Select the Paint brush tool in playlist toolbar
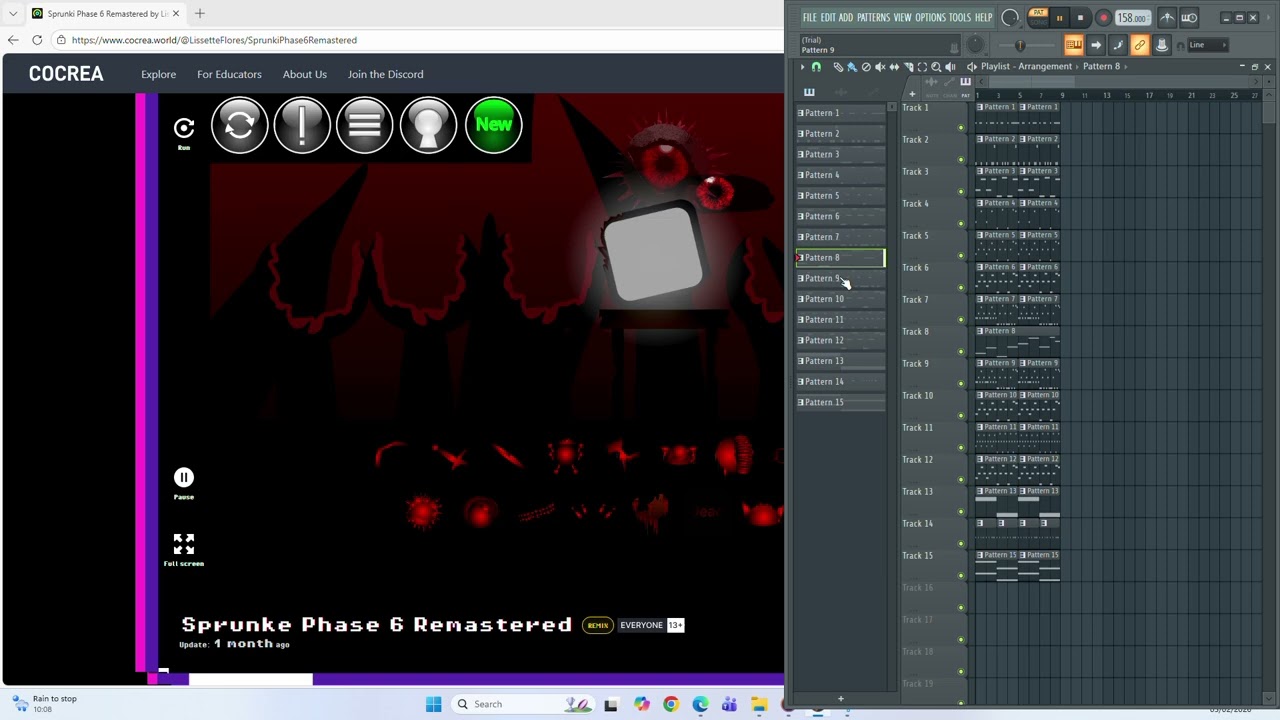Viewport: 1280px width, 720px height. (x=852, y=67)
